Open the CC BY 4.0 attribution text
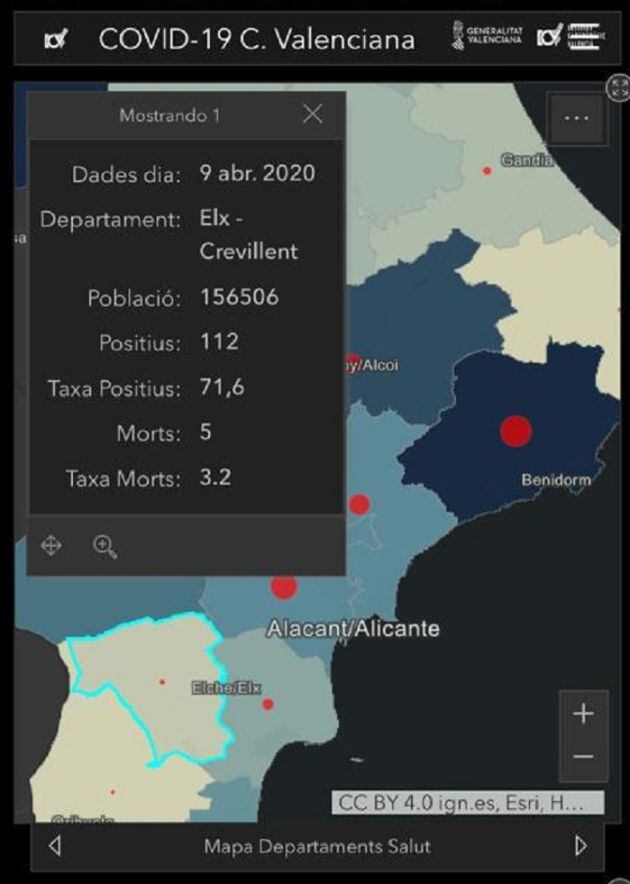 tap(468, 802)
